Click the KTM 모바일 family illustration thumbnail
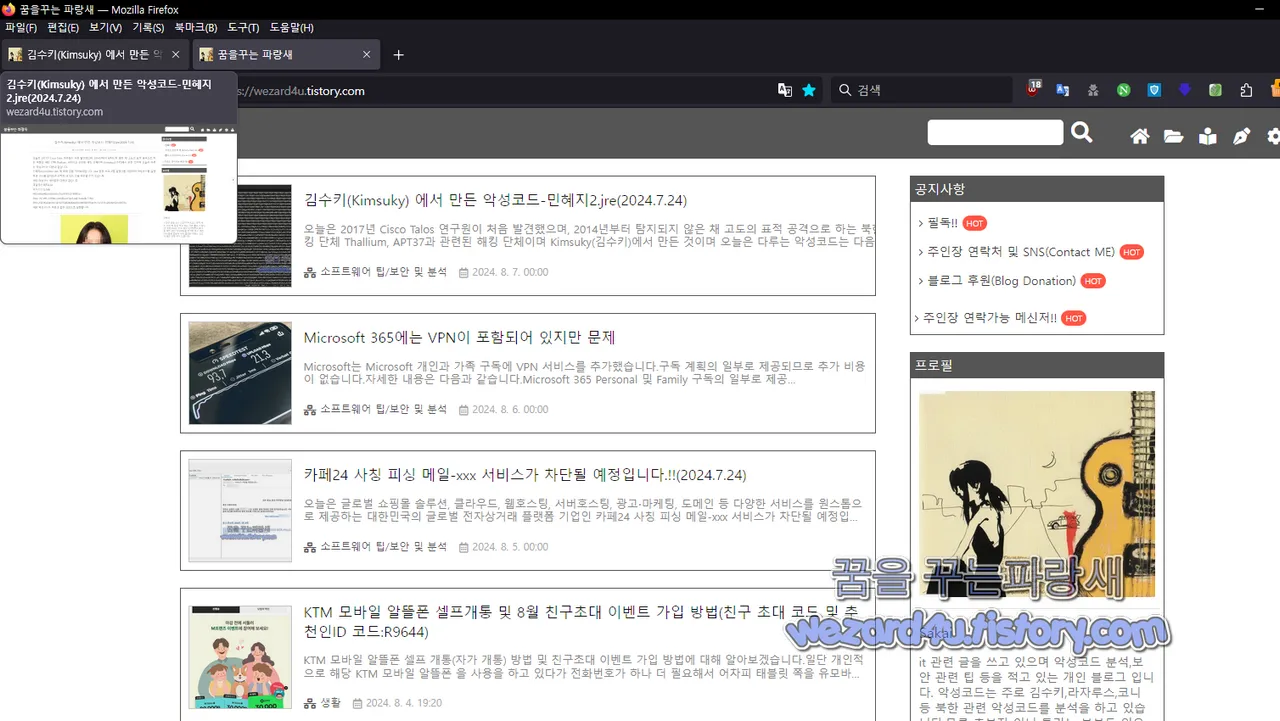The image size is (1280, 721). click(x=240, y=657)
